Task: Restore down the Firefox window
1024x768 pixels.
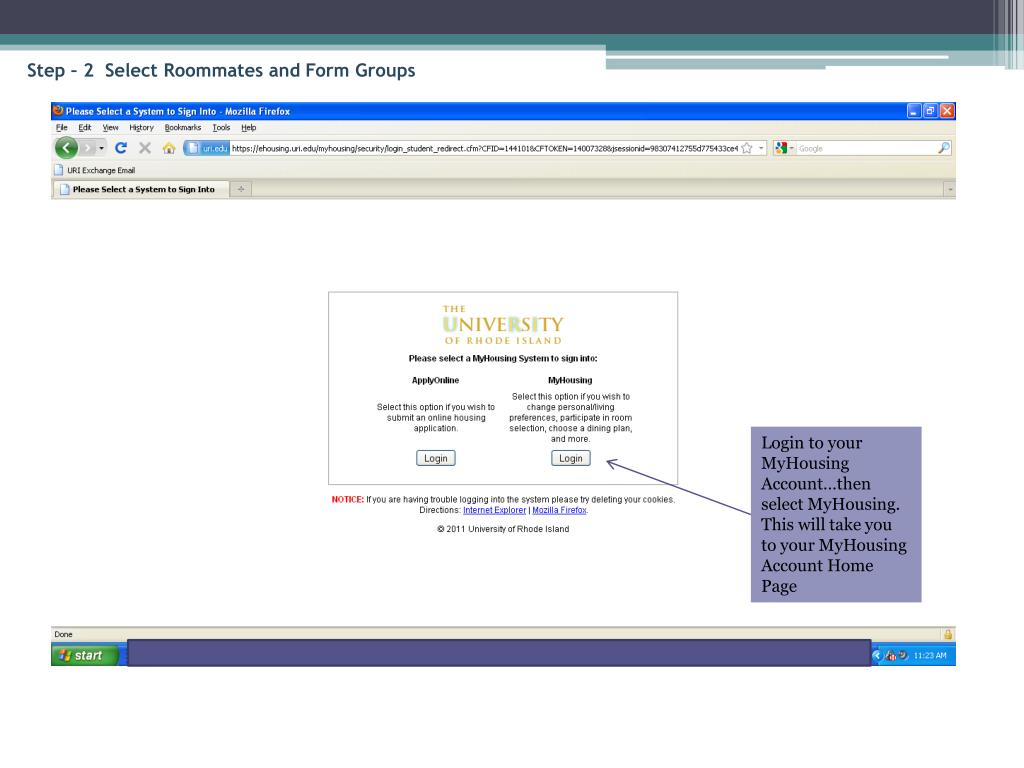Action: point(931,111)
